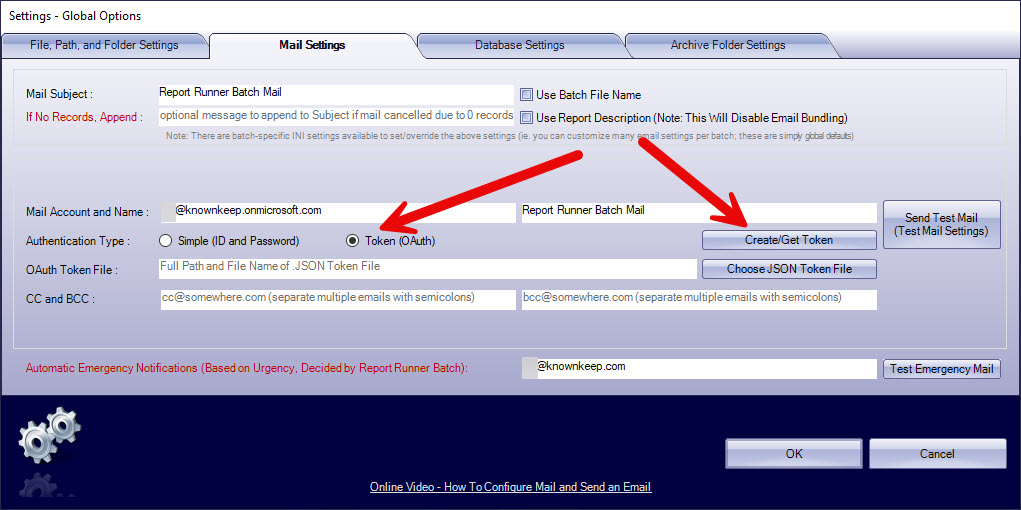Focus the OAuth Token File path field
This screenshot has height=510, width=1021.
click(x=427, y=268)
